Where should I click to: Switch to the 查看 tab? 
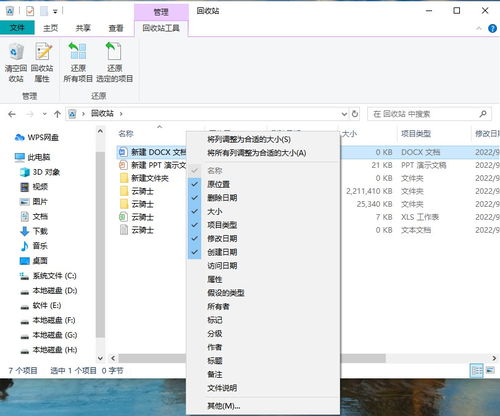[x=116, y=28]
